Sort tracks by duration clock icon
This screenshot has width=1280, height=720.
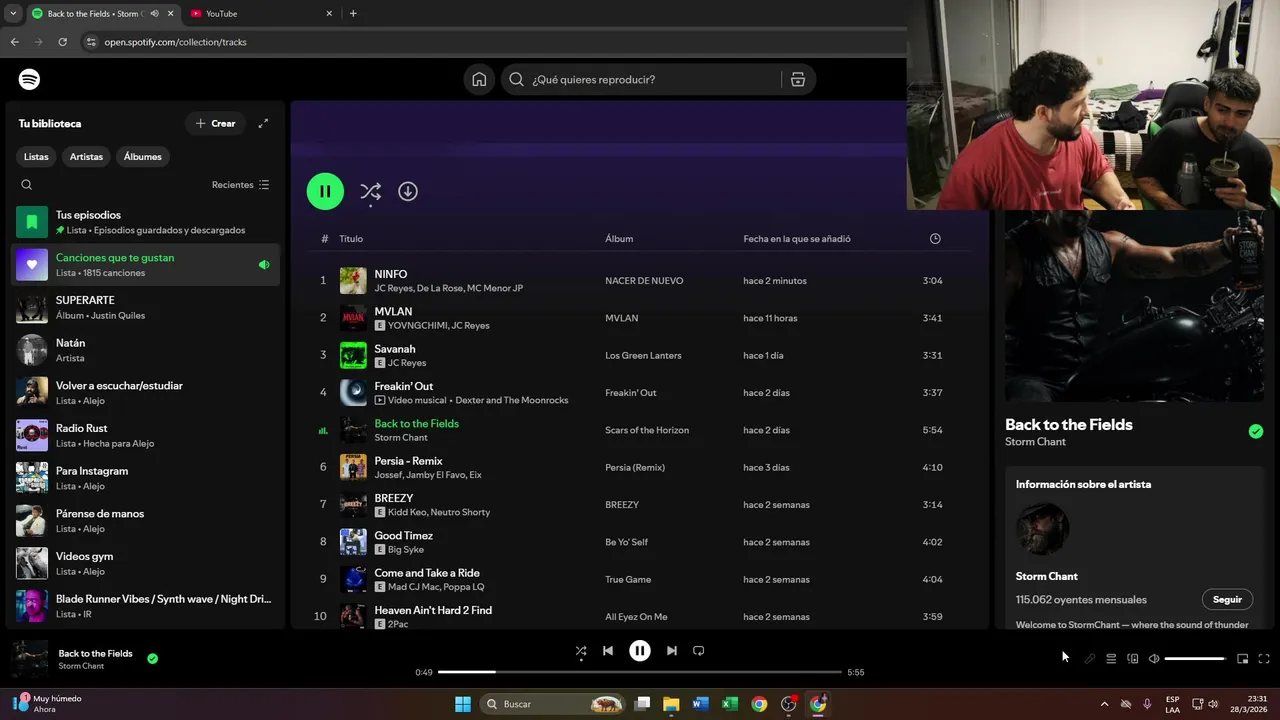click(935, 239)
